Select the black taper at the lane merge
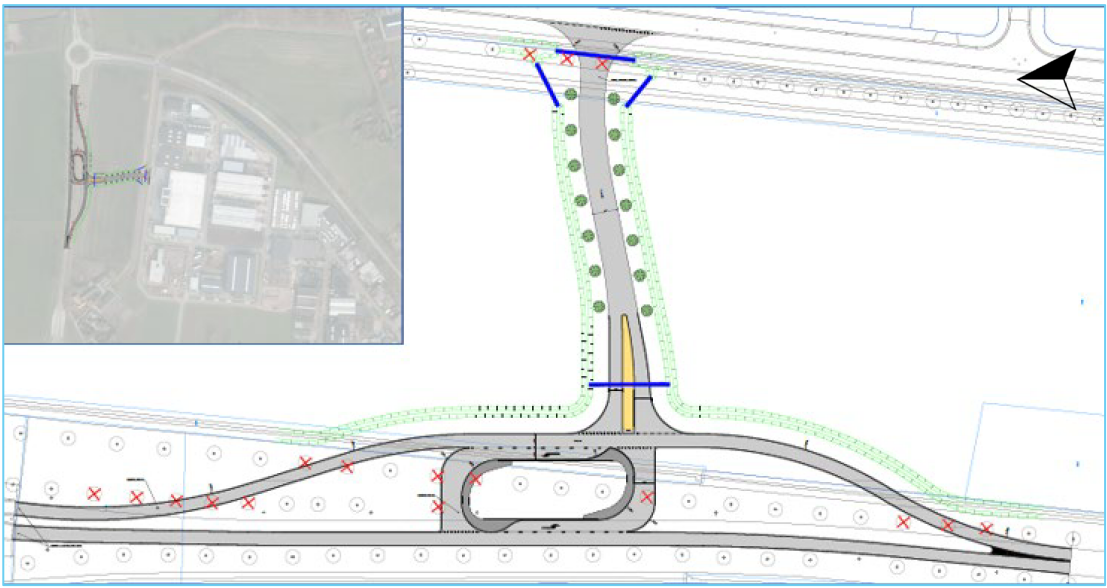 (1018, 549)
